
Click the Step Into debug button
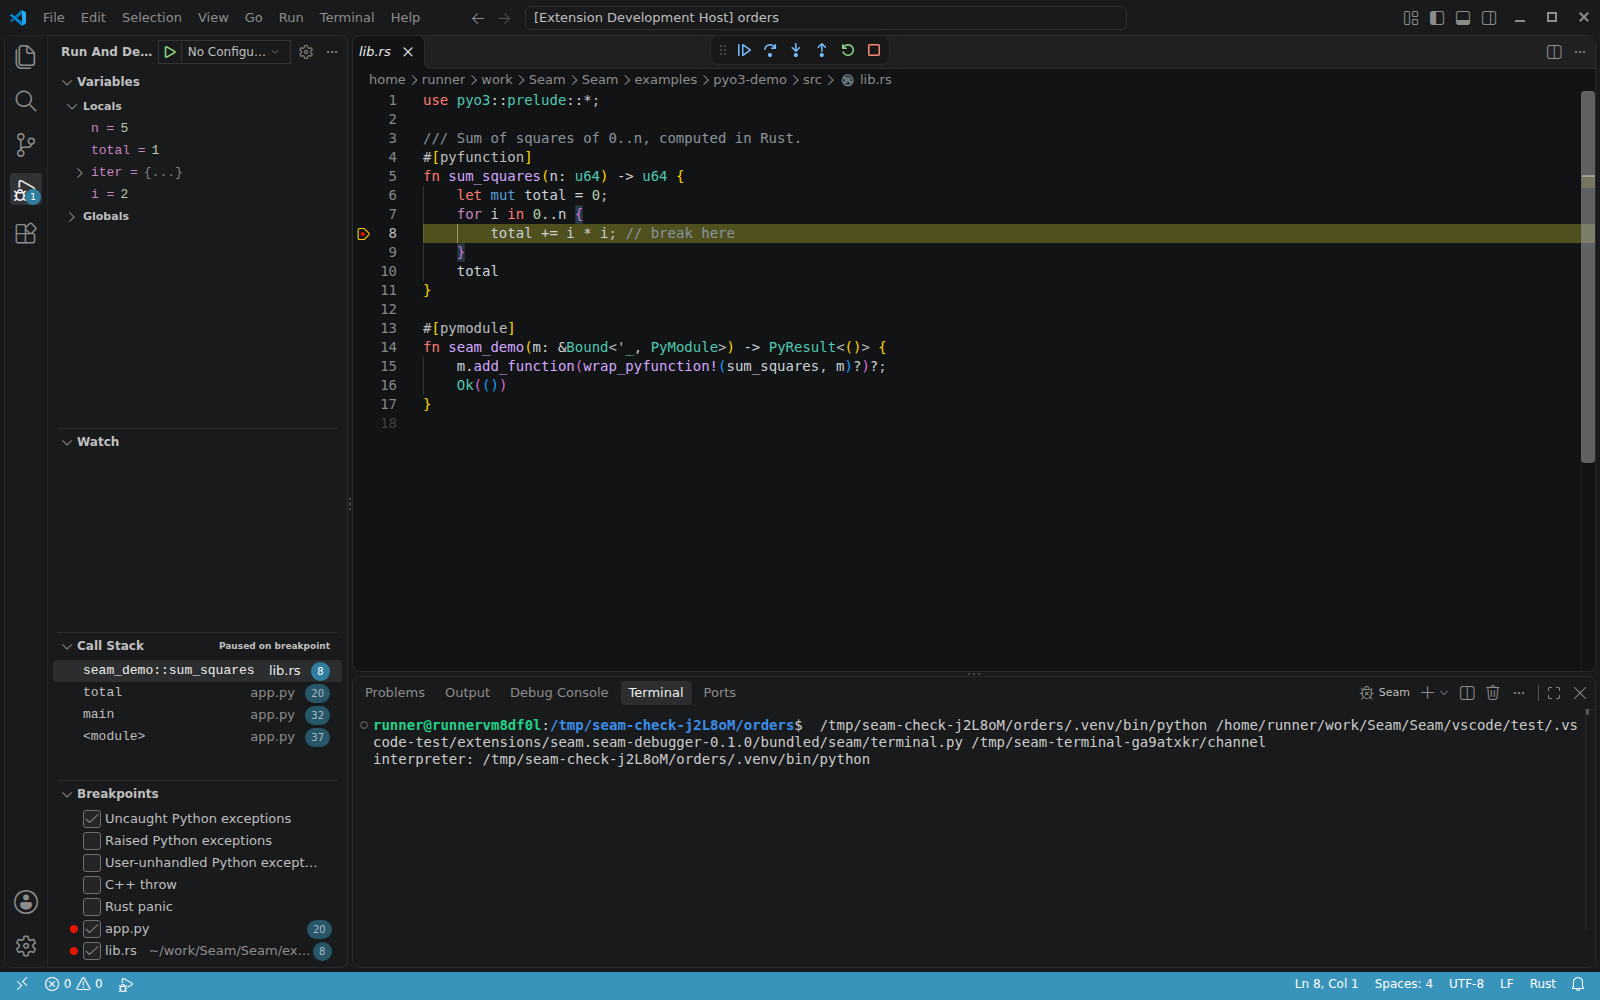pyautogui.click(x=796, y=50)
